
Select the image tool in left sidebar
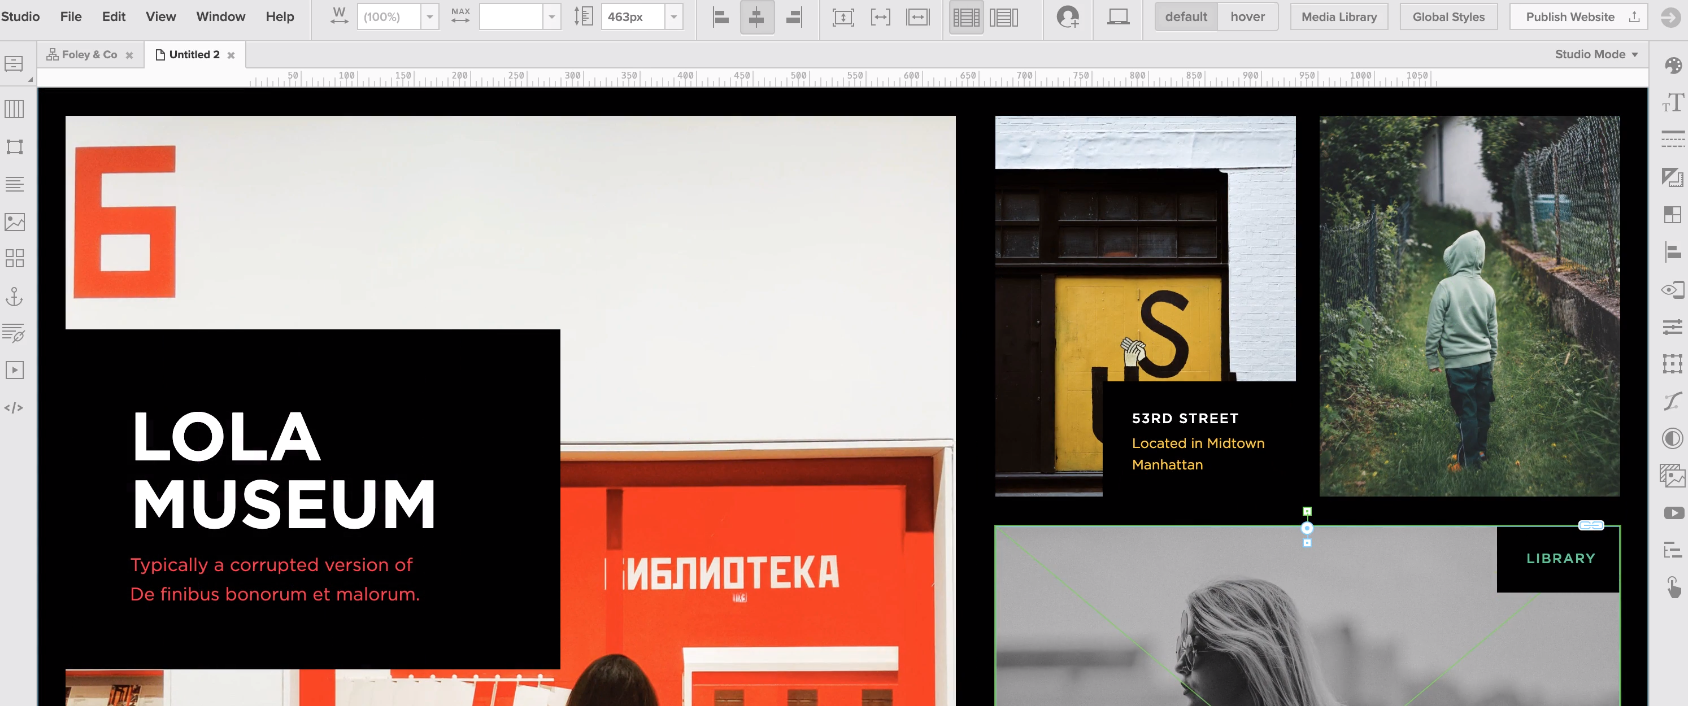pyautogui.click(x=14, y=222)
